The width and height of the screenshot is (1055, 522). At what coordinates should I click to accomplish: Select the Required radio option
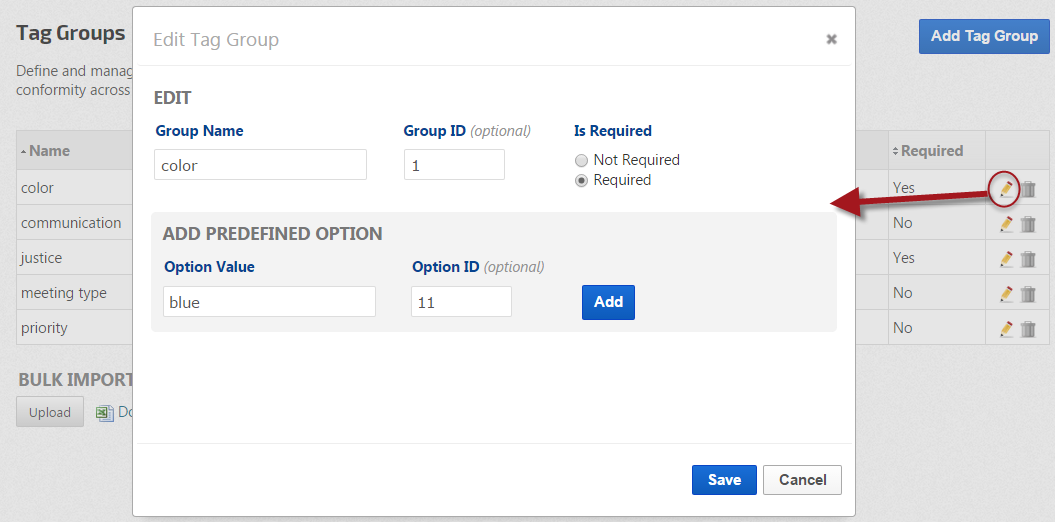pyautogui.click(x=581, y=181)
